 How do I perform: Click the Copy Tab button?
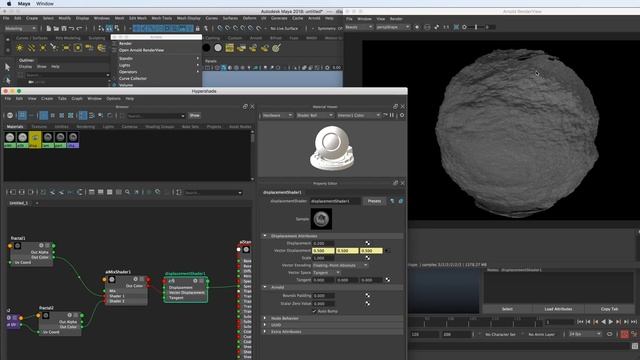pyautogui.click(x=609, y=309)
